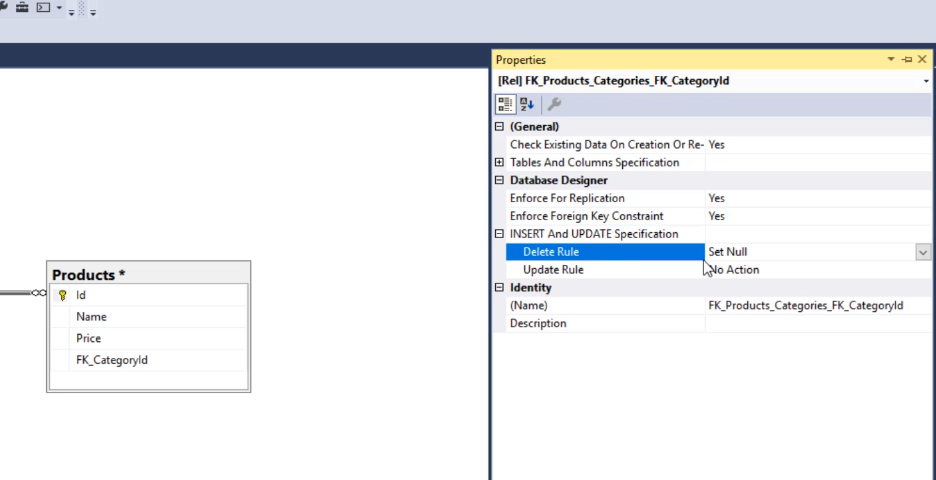This screenshot has height=480, width=936.
Task: Click the primary key icon beside Id
Action: 62,295
